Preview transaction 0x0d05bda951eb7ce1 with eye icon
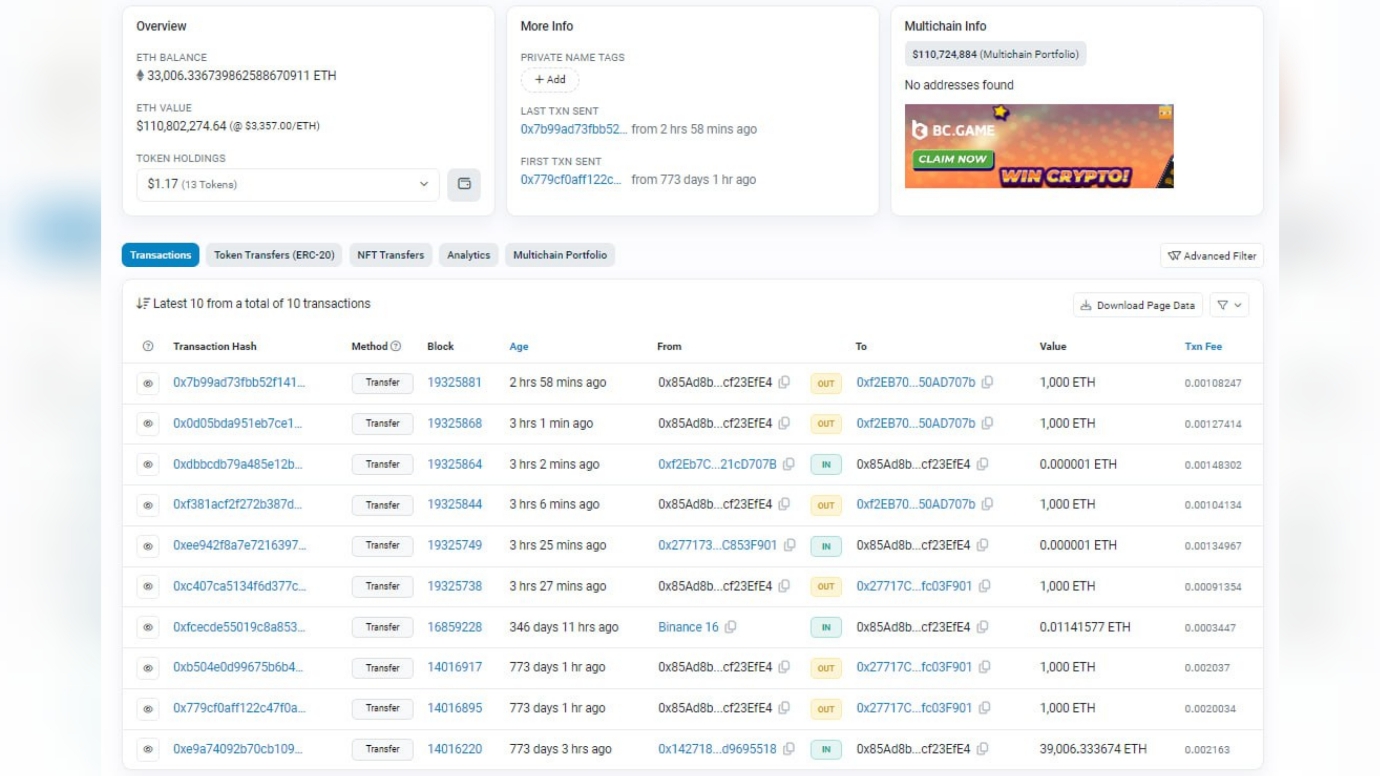Screen dimensions: 1380x776 pyautogui.click(x=148, y=424)
